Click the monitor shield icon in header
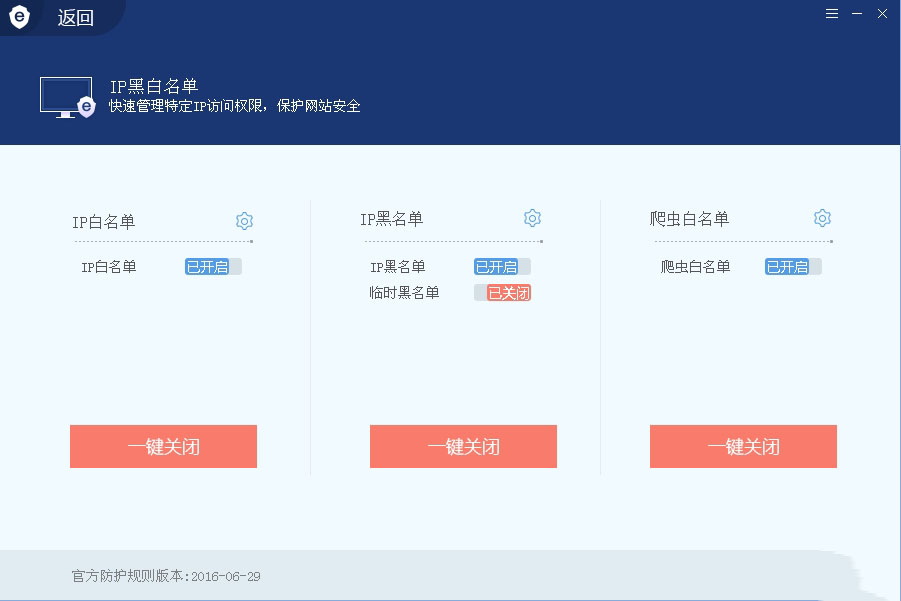Image resolution: width=901 pixels, height=601 pixels. click(67, 98)
